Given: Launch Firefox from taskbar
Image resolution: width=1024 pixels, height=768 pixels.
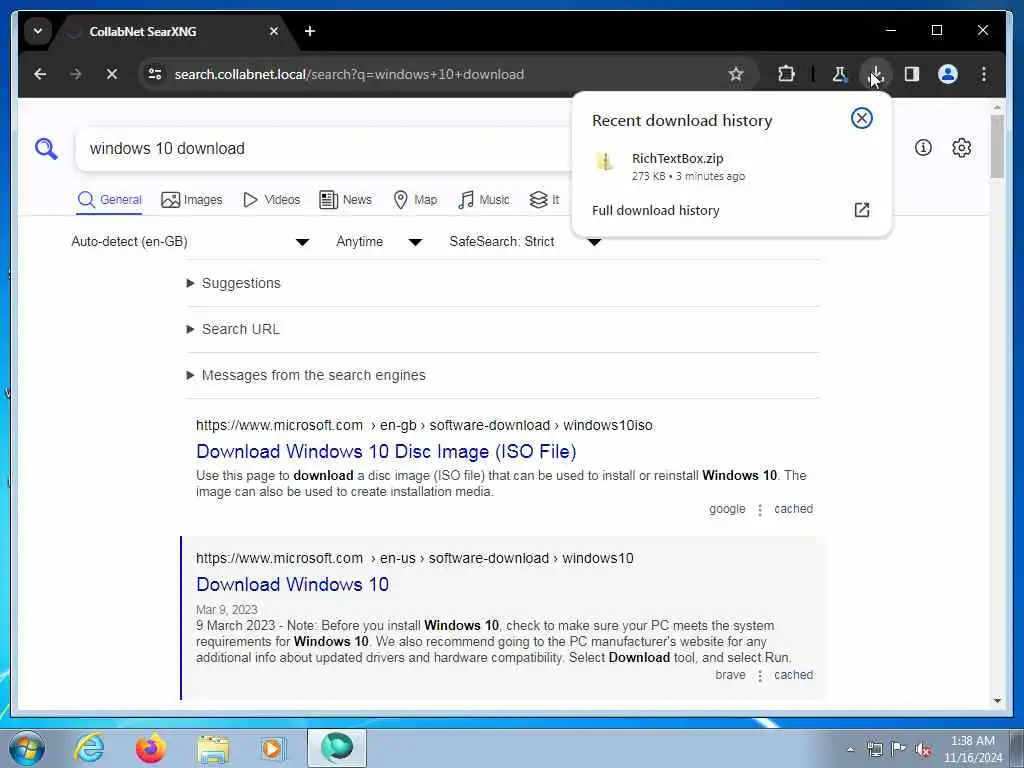Looking at the screenshot, I should point(151,748).
